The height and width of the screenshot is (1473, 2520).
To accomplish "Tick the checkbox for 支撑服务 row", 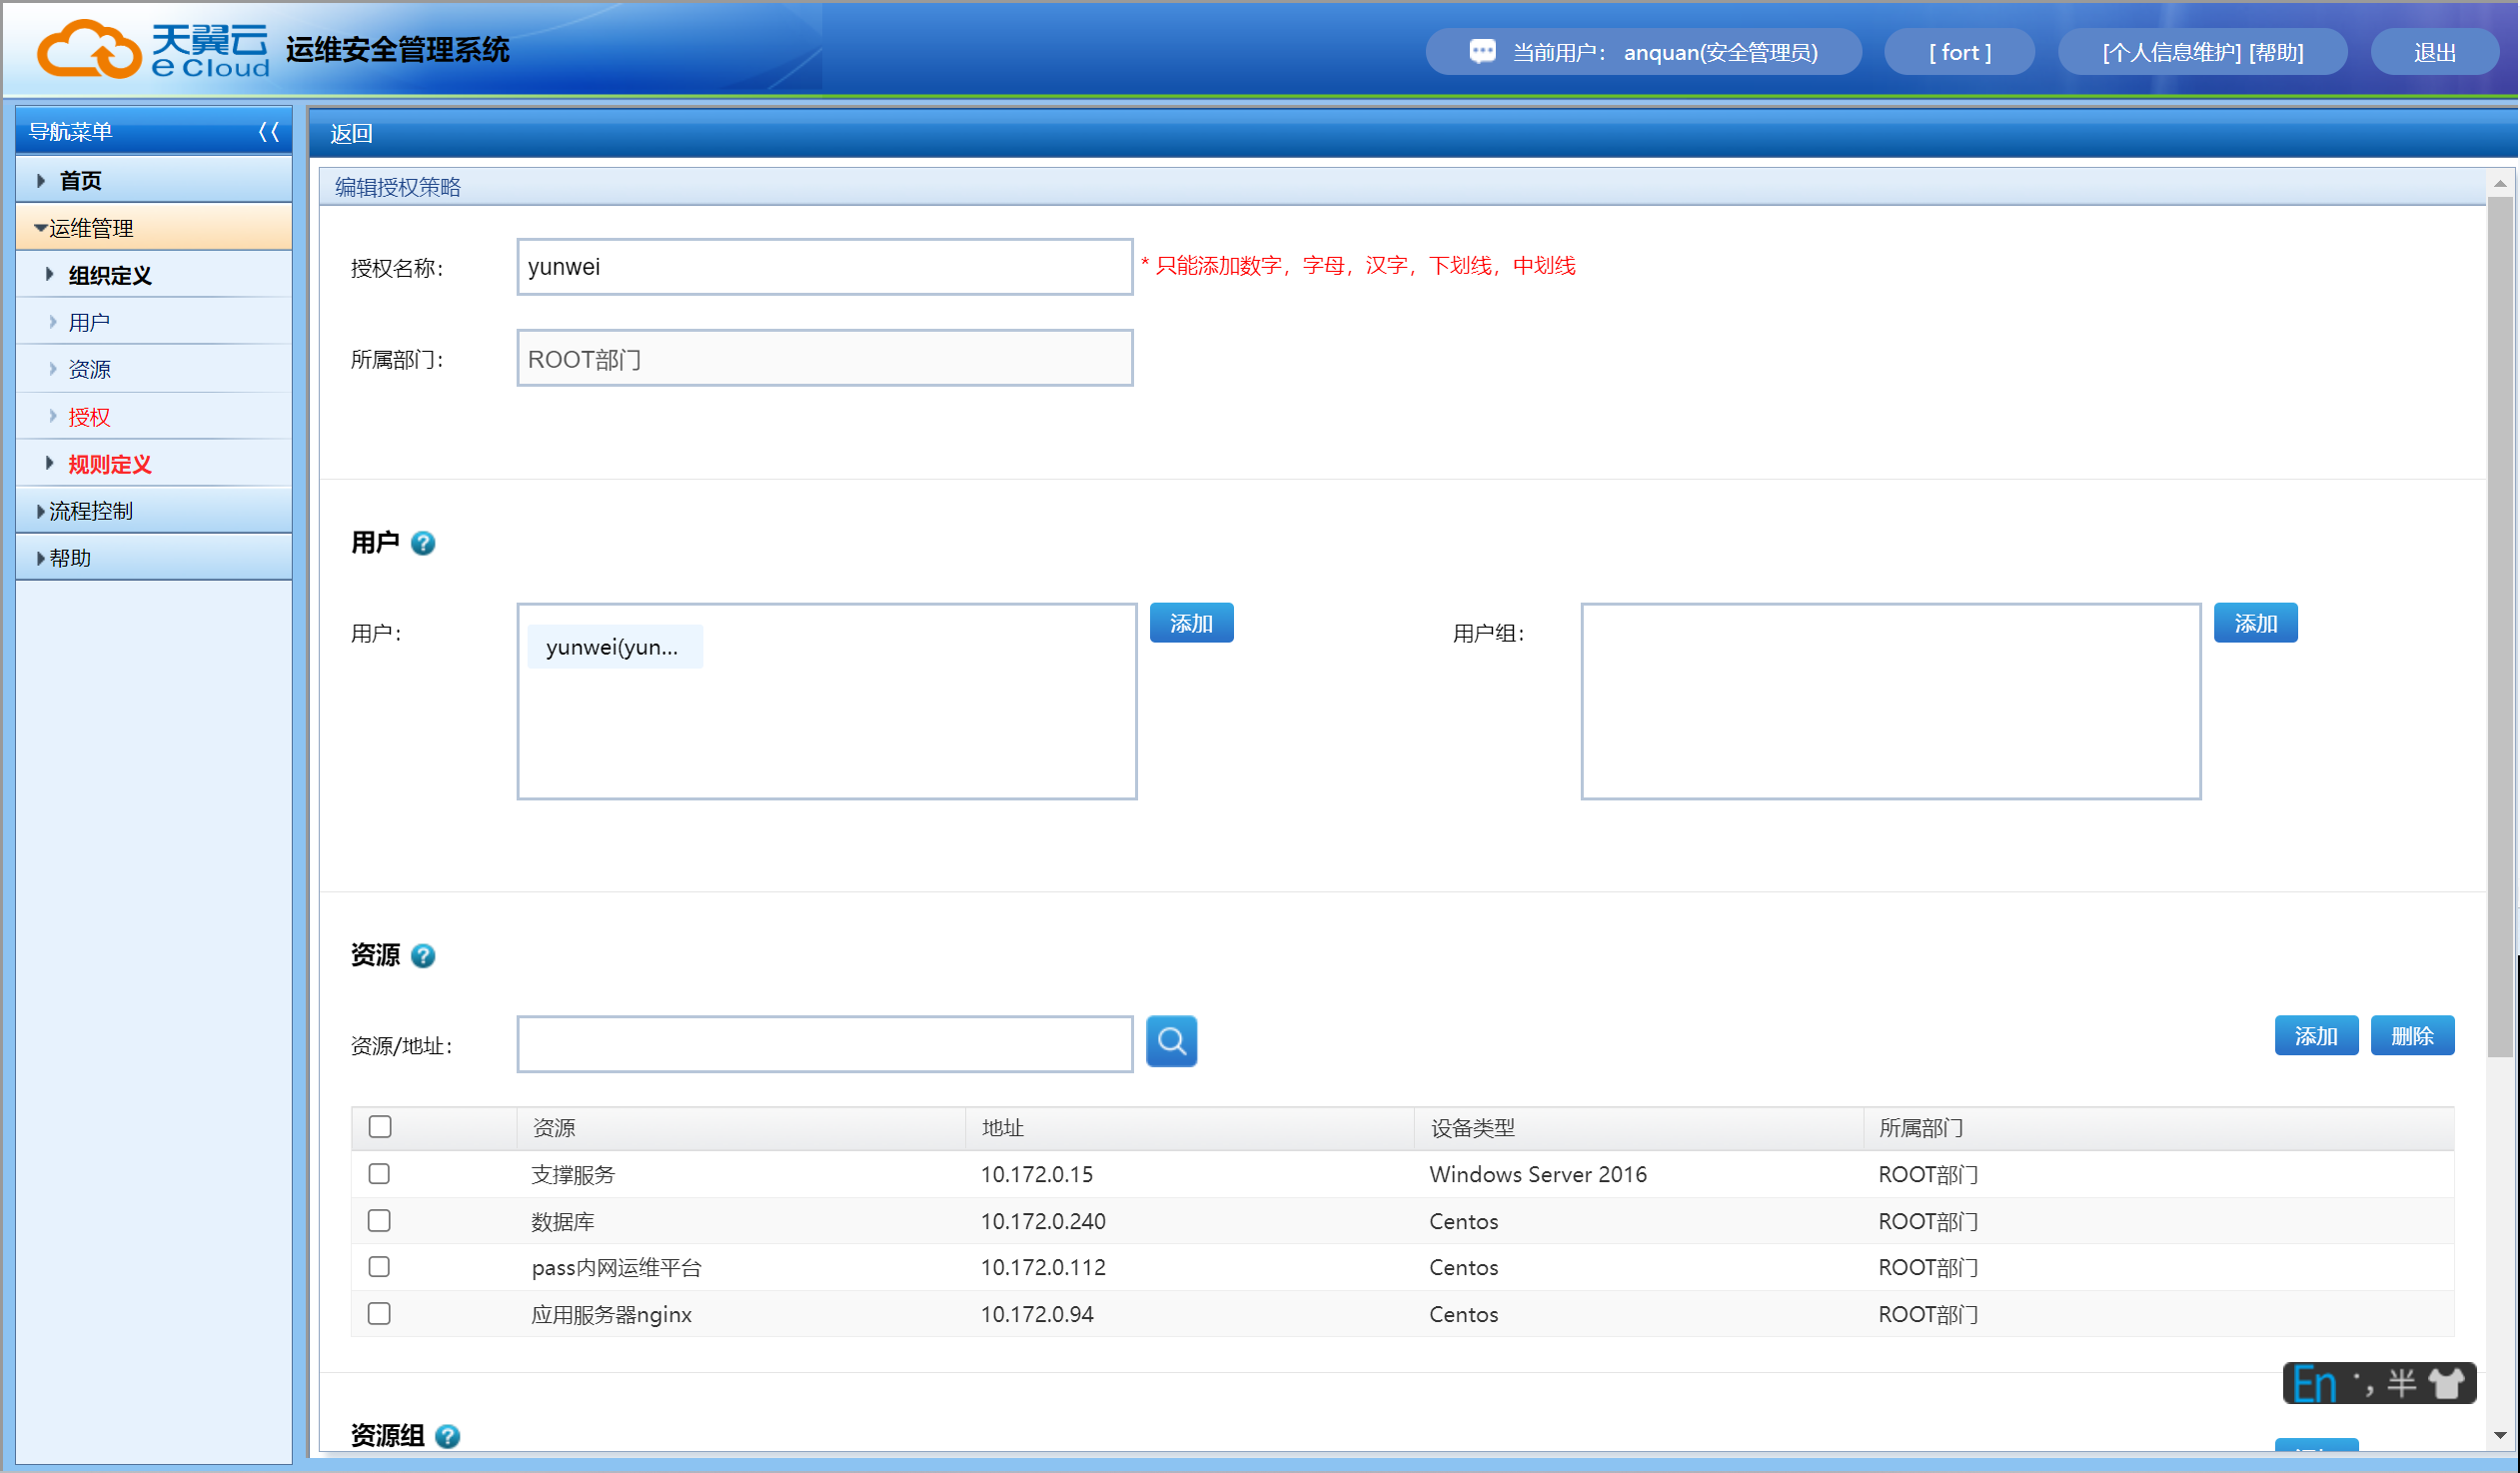I will click(379, 1174).
